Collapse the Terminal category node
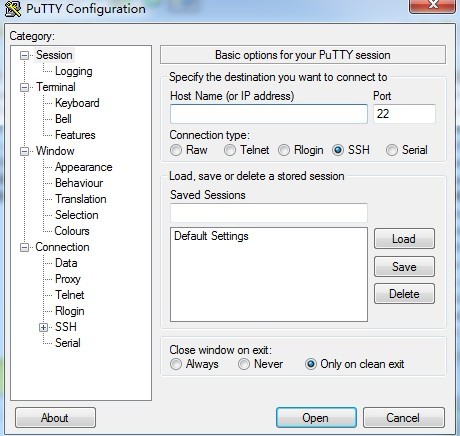The height and width of the screenshot is (436, 460). 24,87
